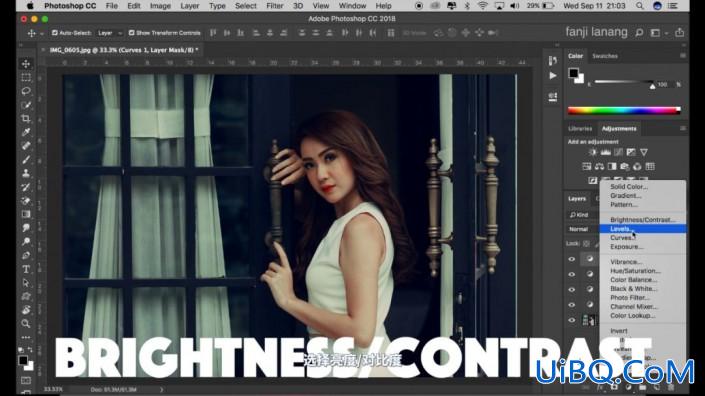Viewport: 705px width, 396px height.
Task: Select the Eyedropper tool
Action: (26, 132)
